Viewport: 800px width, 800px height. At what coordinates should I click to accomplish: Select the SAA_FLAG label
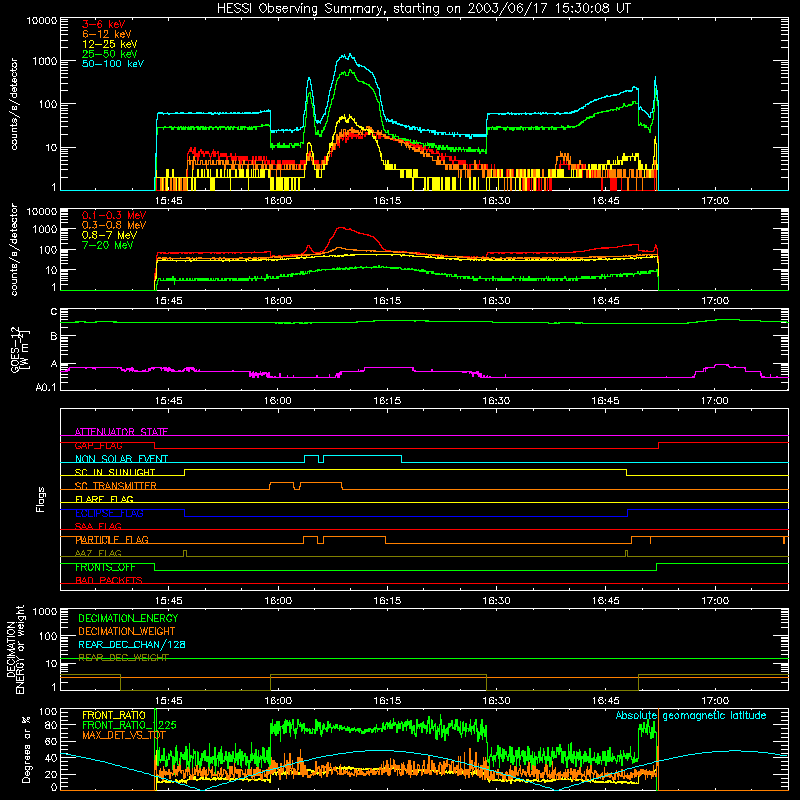(98, 526)
